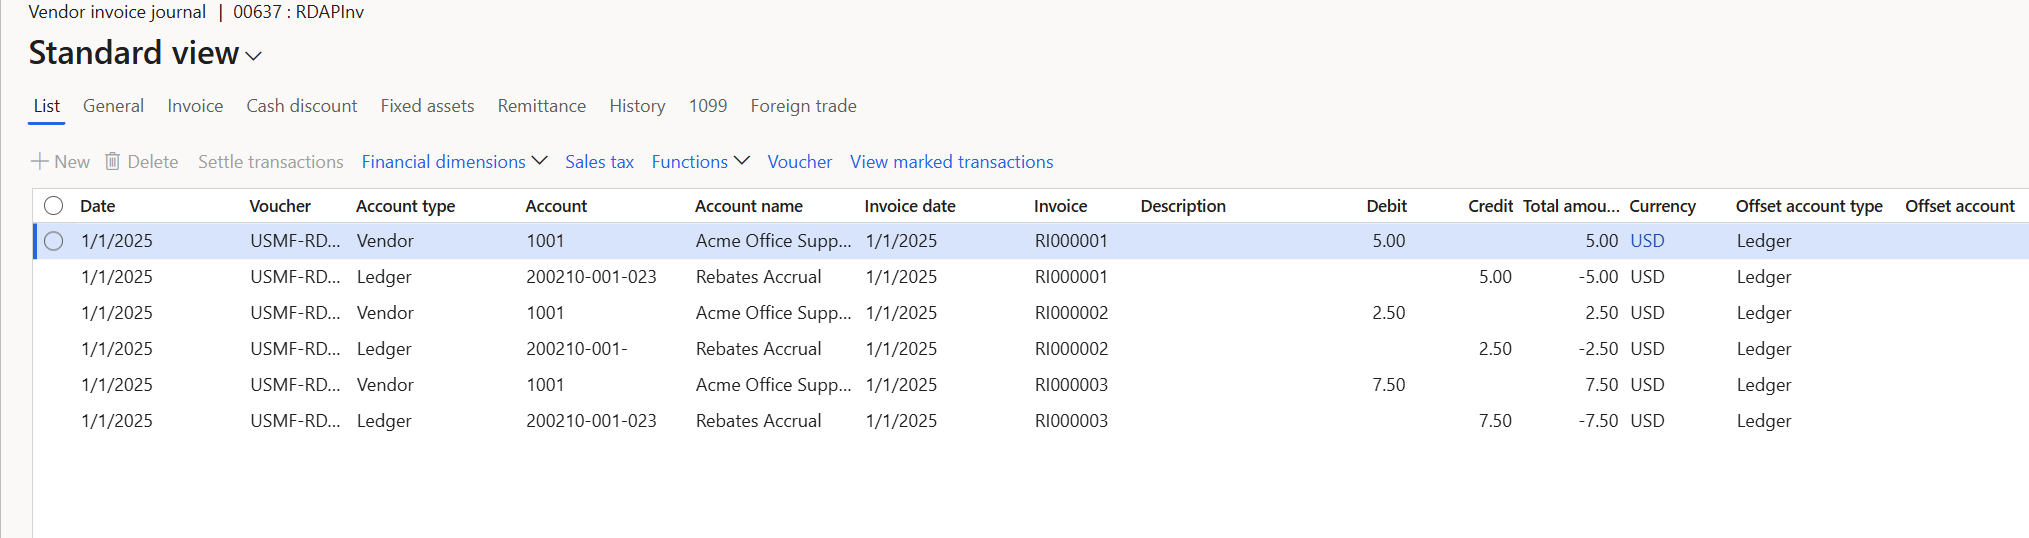Select the RI000002 invoice cell for Vendor row

pyautogui.click(x=1071, y=313)
